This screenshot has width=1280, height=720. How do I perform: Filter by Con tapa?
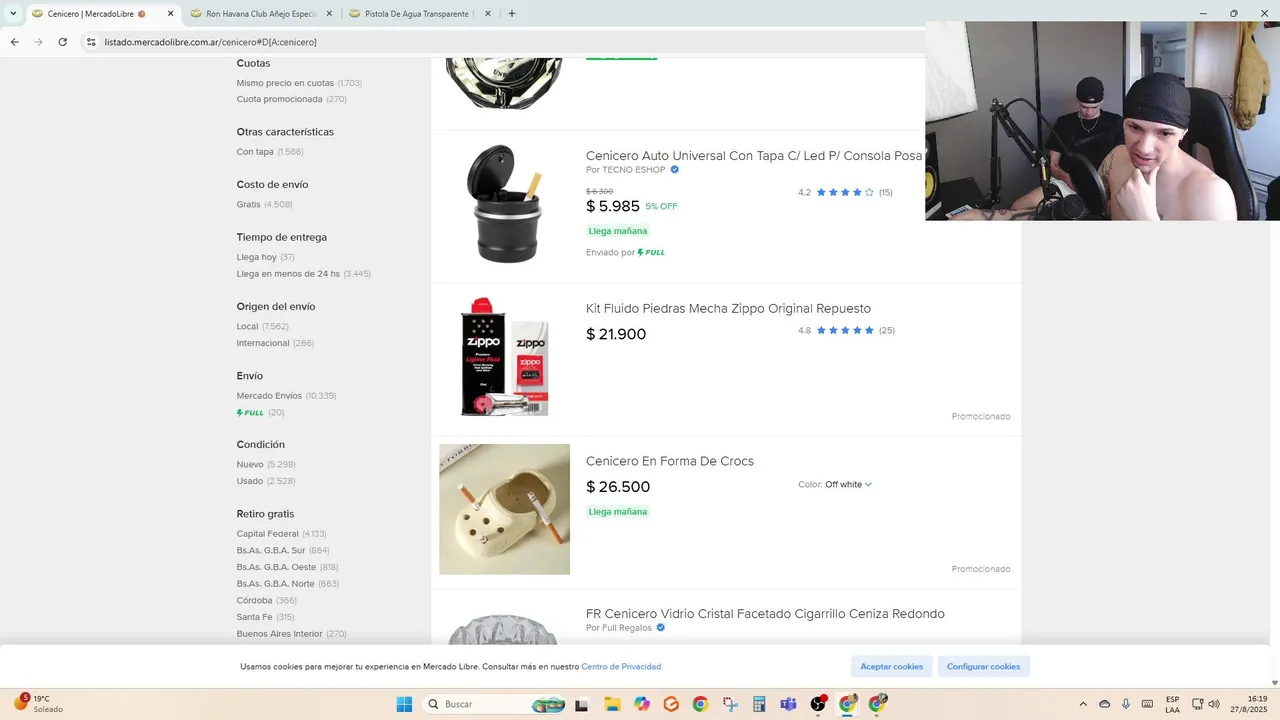(270, 152)
